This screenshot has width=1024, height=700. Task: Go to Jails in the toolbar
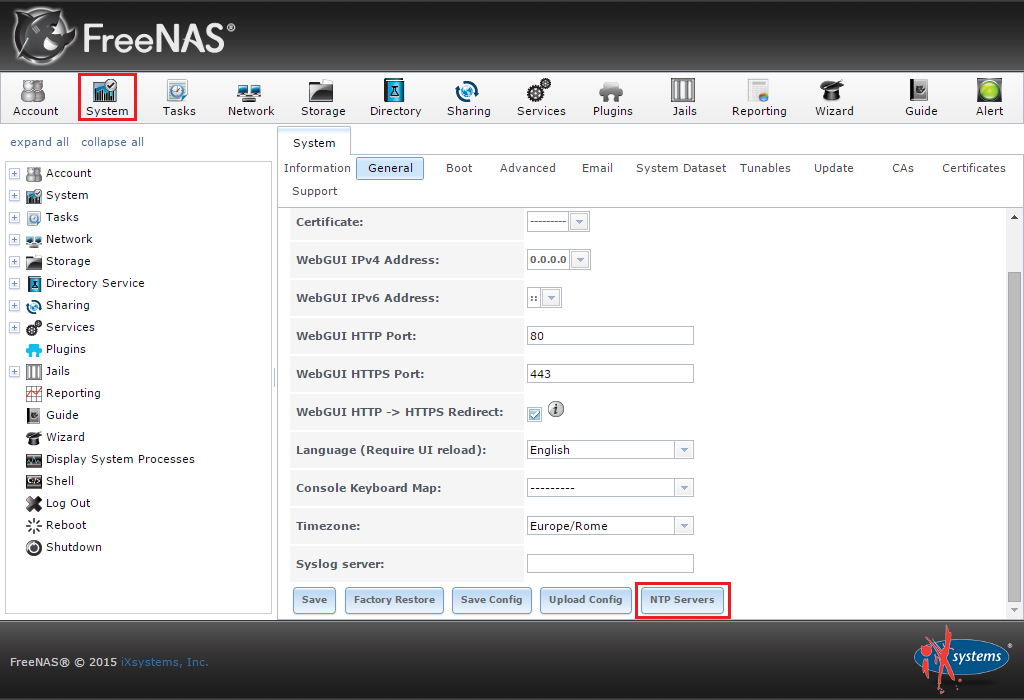click(684, 98)
